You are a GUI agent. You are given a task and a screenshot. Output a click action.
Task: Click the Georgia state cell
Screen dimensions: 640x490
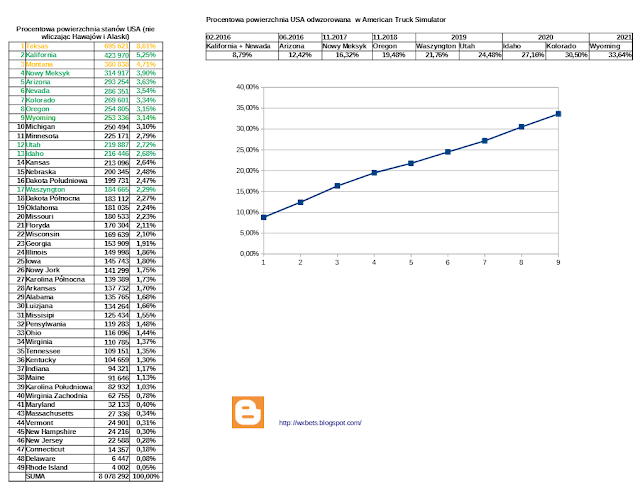tap(60, 244)
